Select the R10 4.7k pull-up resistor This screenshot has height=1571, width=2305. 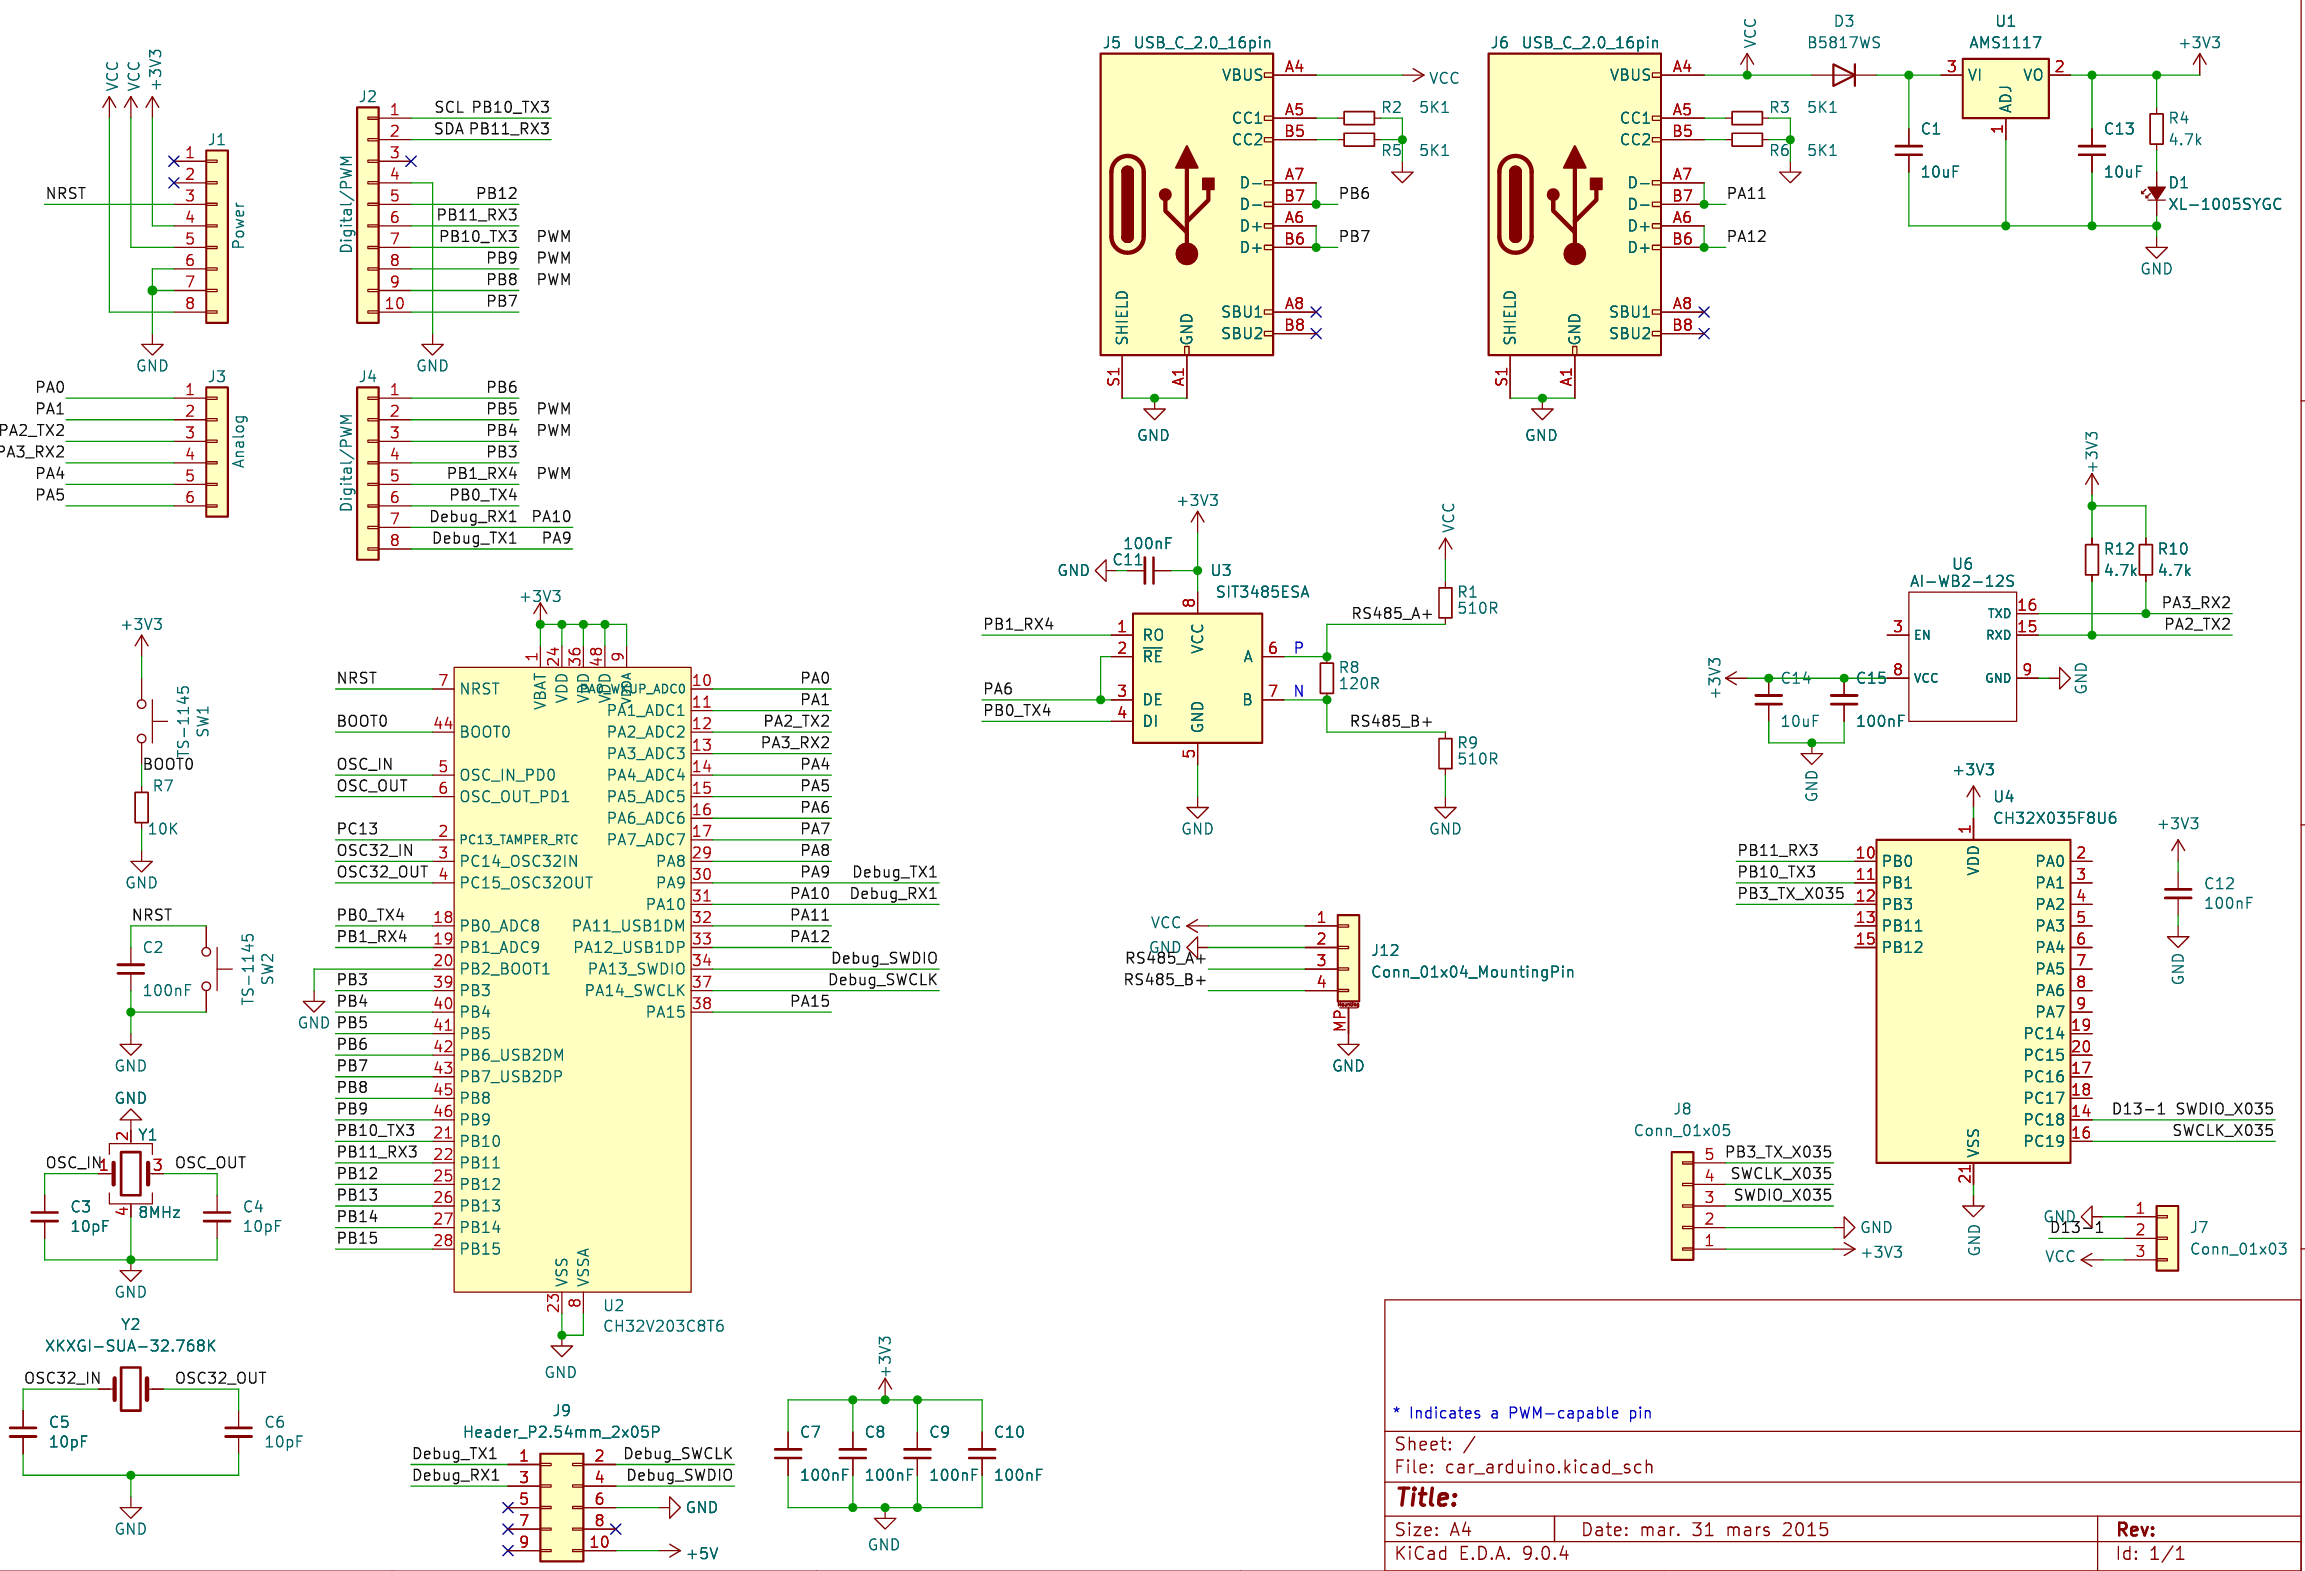[x=2145, y=559]
